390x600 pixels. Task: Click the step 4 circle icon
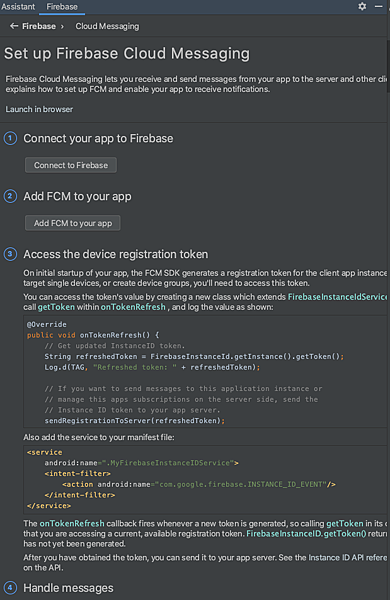[x=10, y=588]
